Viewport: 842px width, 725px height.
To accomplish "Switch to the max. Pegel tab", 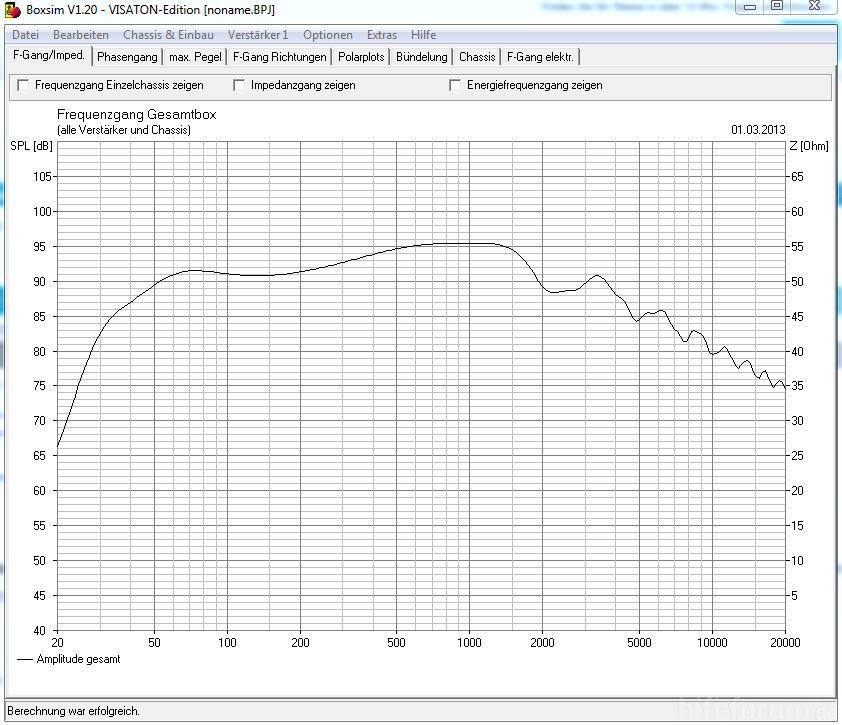I will point(195,57).
